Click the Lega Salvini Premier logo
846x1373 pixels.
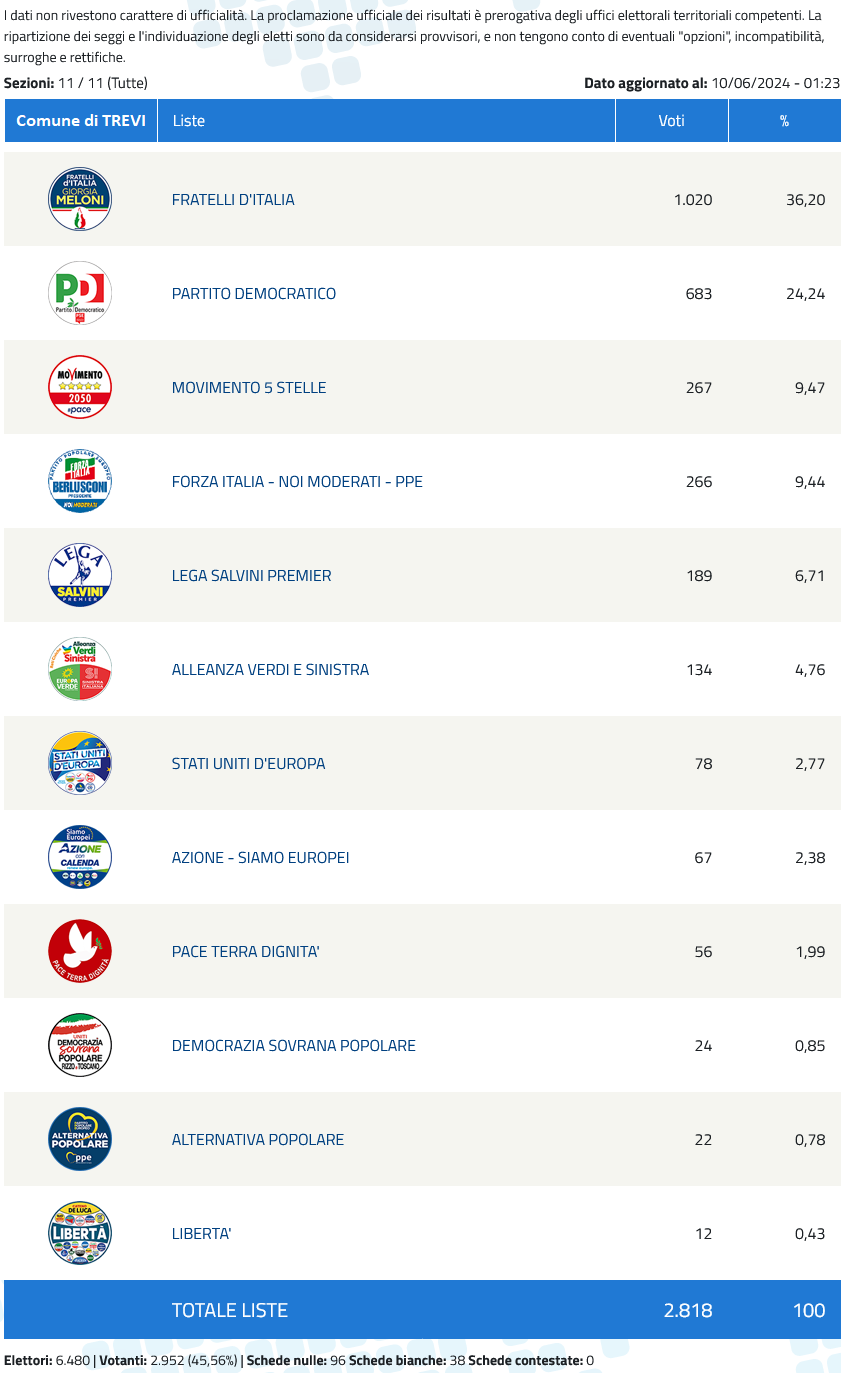click(x=80, y=575)
